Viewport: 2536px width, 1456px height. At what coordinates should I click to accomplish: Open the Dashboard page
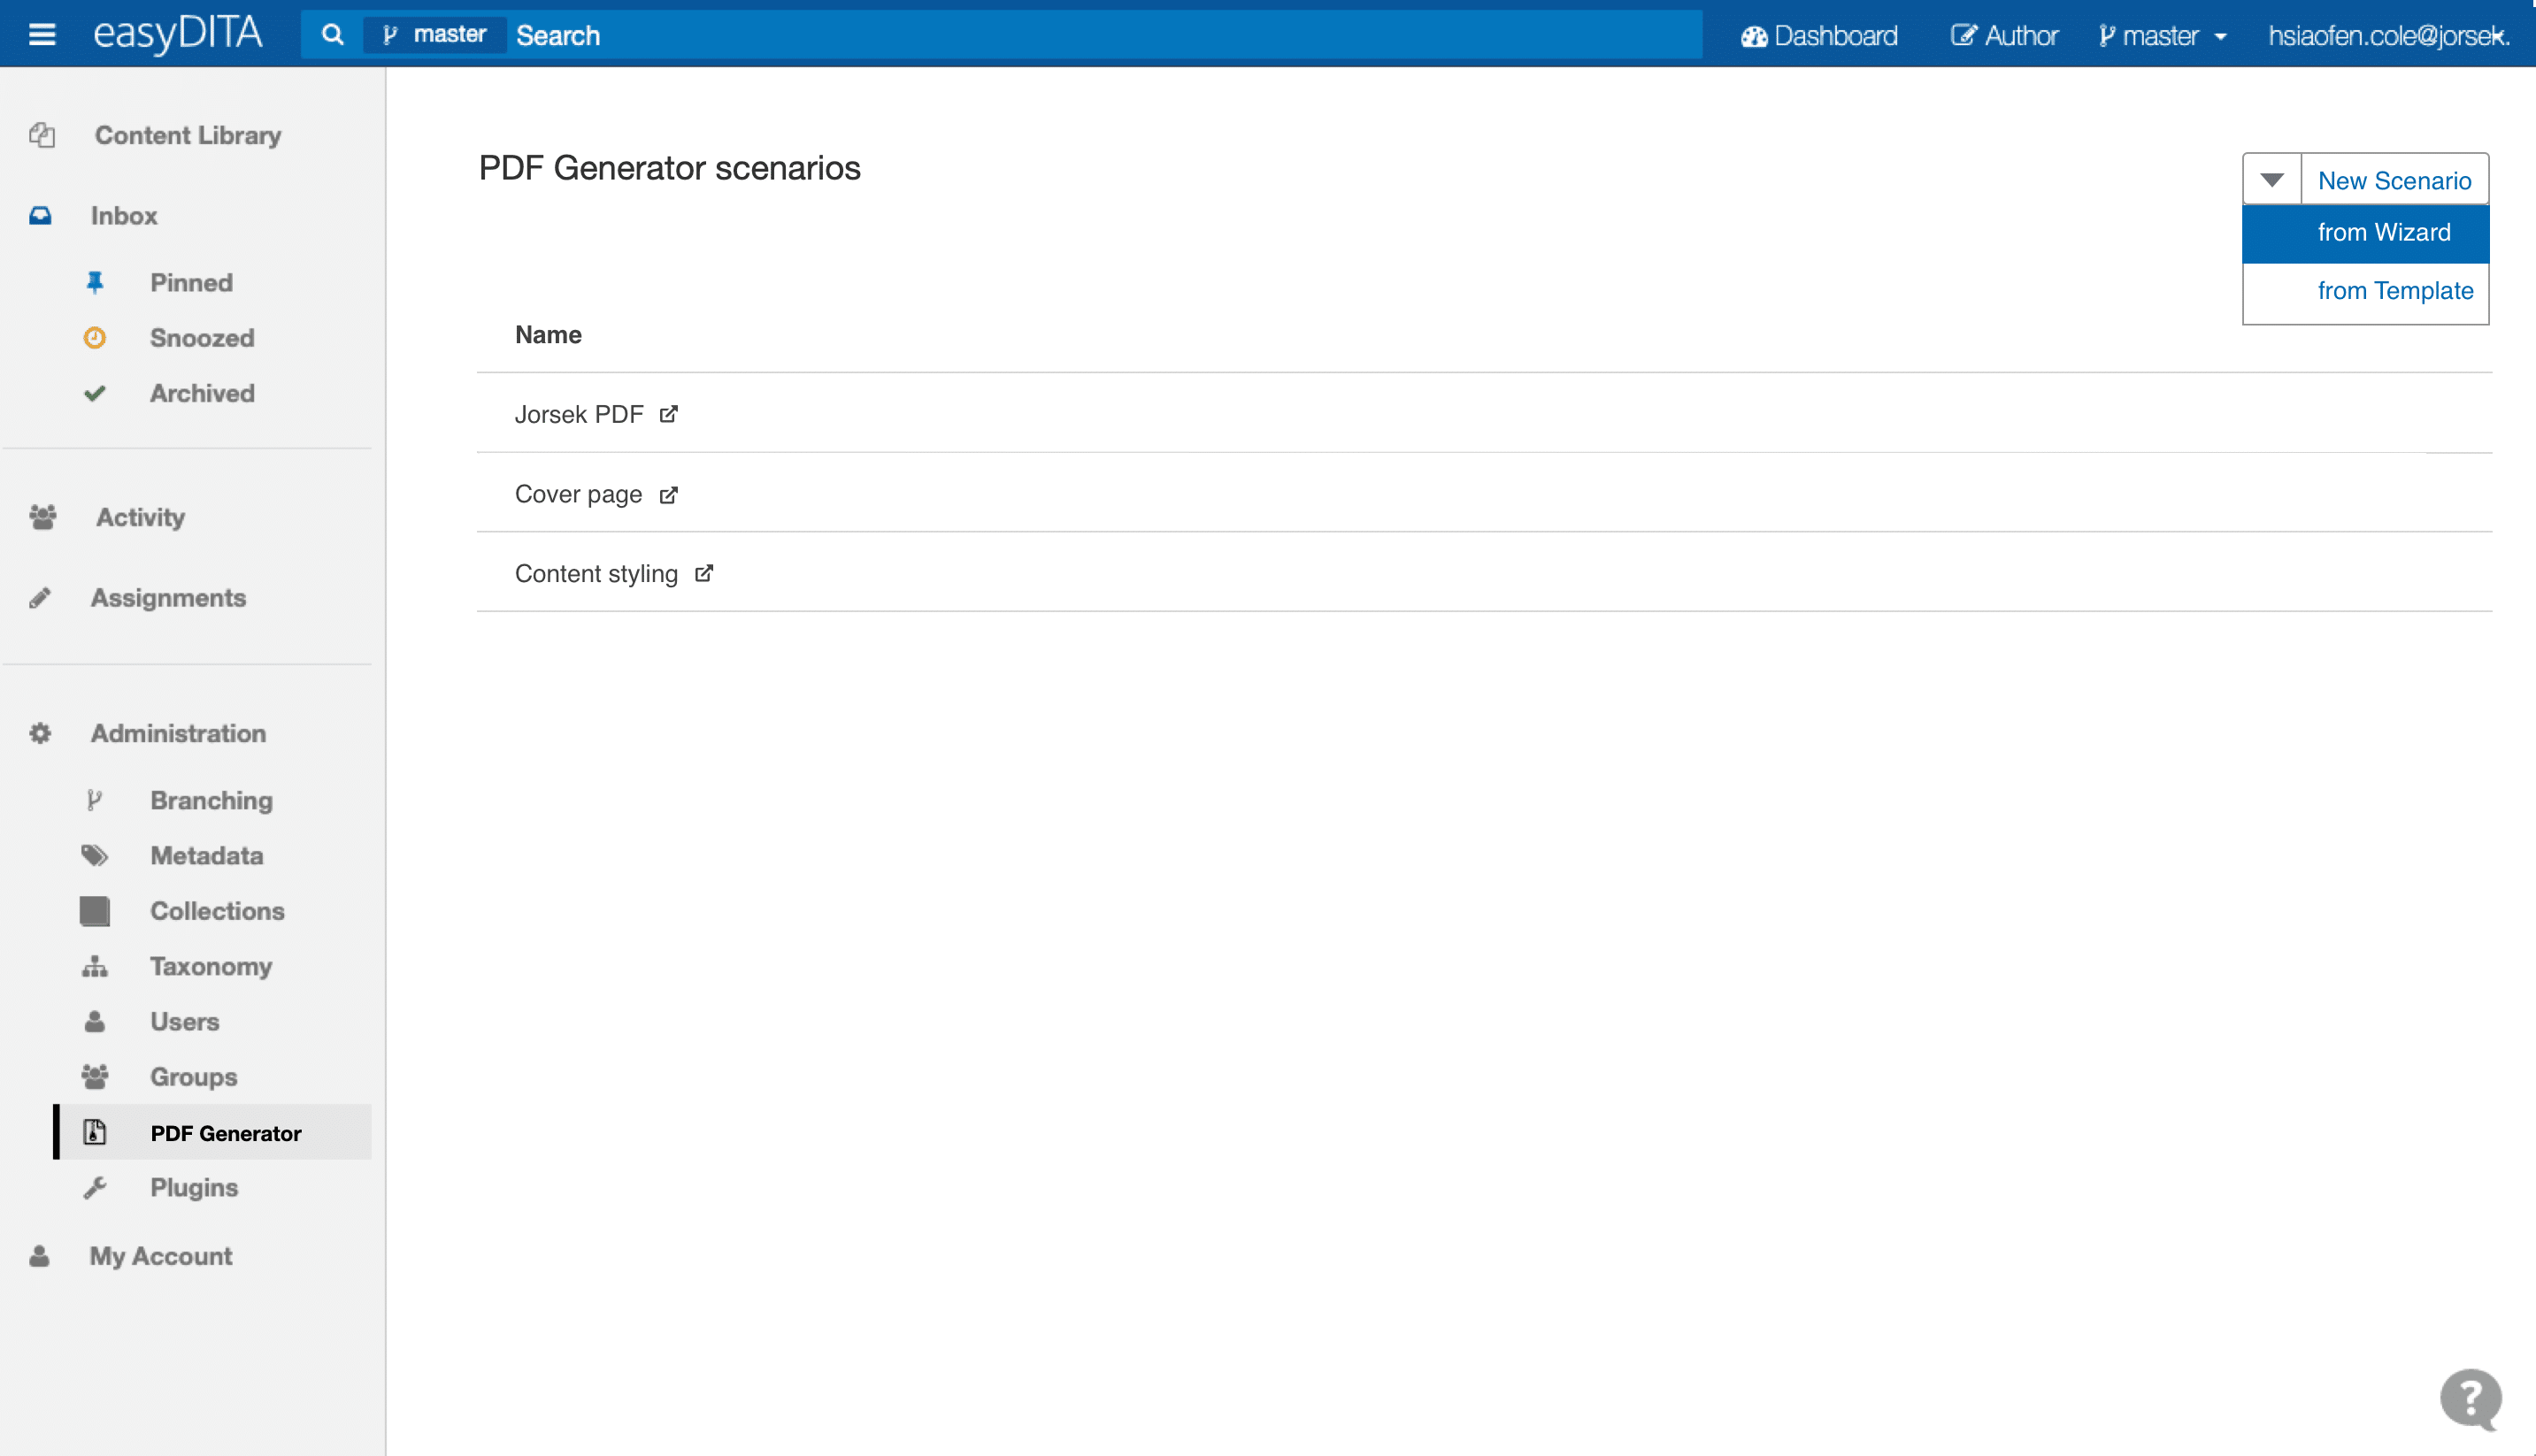(1819, 36)
